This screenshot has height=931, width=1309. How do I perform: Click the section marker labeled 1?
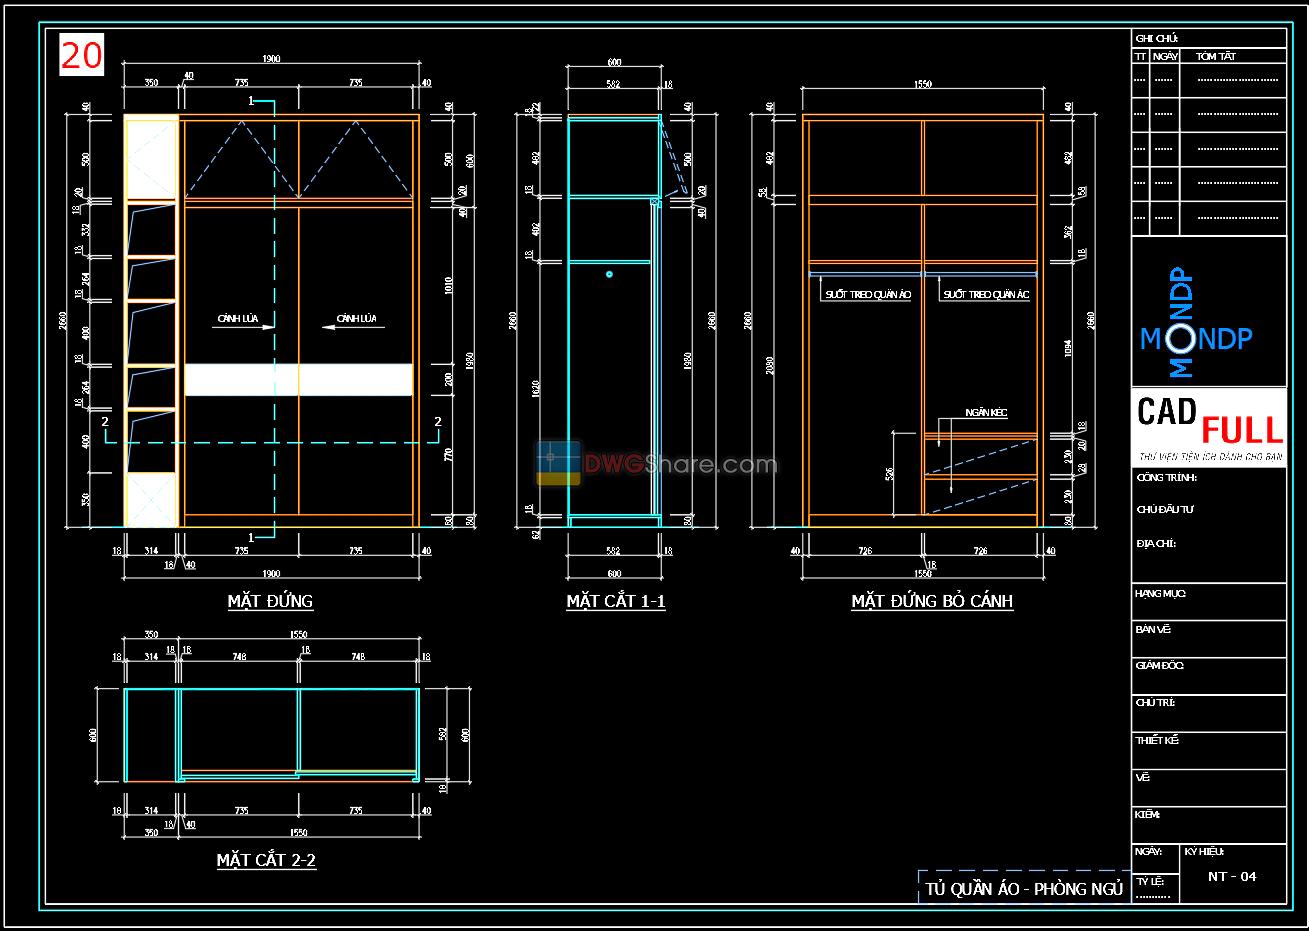click(x=250, y=101)
